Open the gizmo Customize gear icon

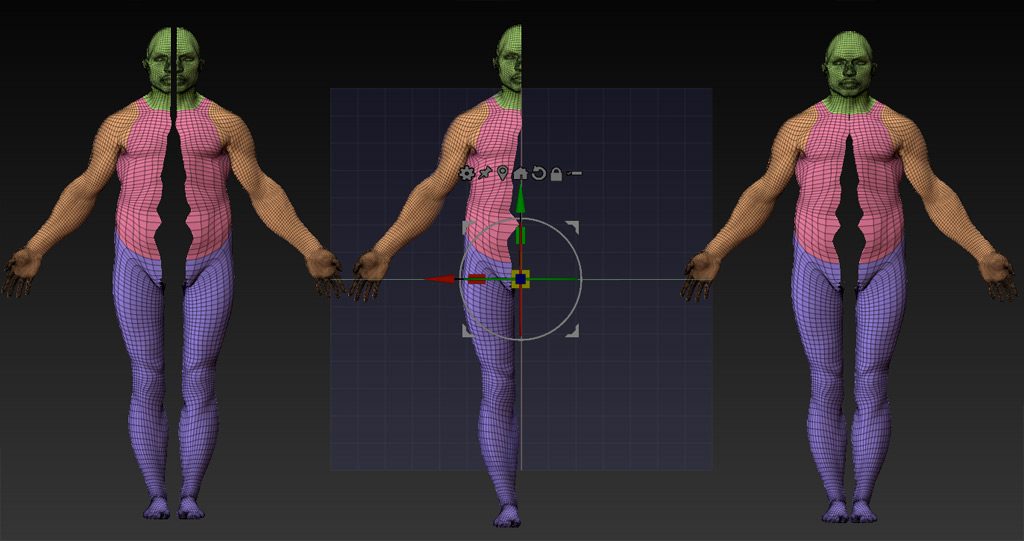click(466, 173)
